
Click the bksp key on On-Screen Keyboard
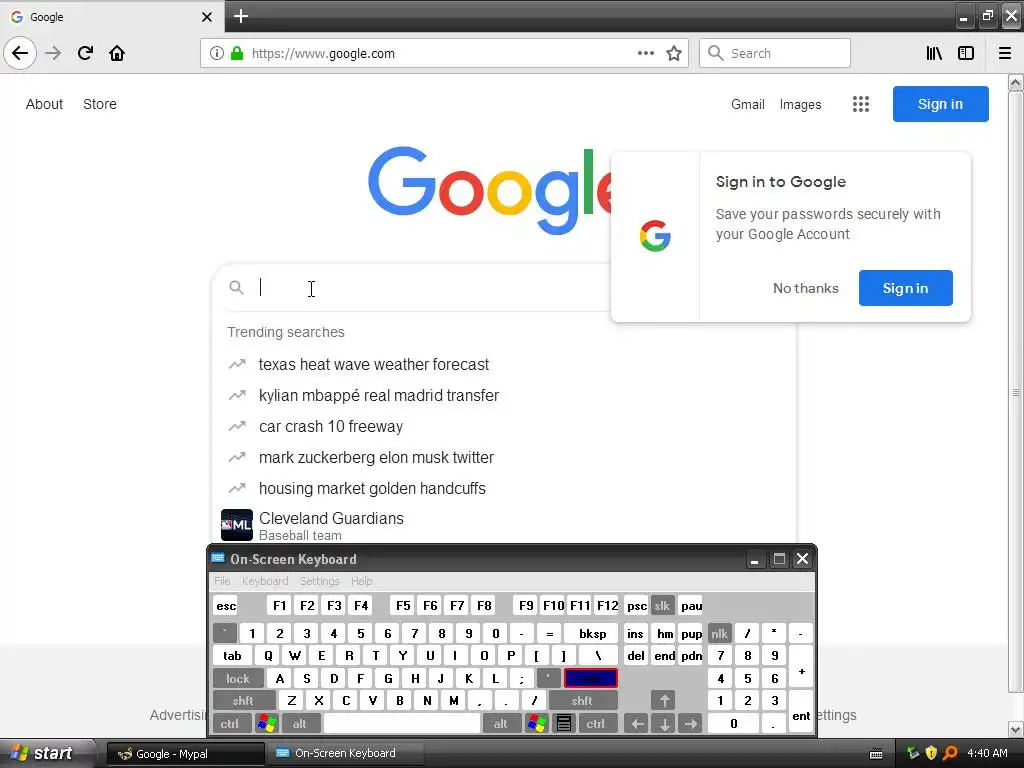pos(592,633)
